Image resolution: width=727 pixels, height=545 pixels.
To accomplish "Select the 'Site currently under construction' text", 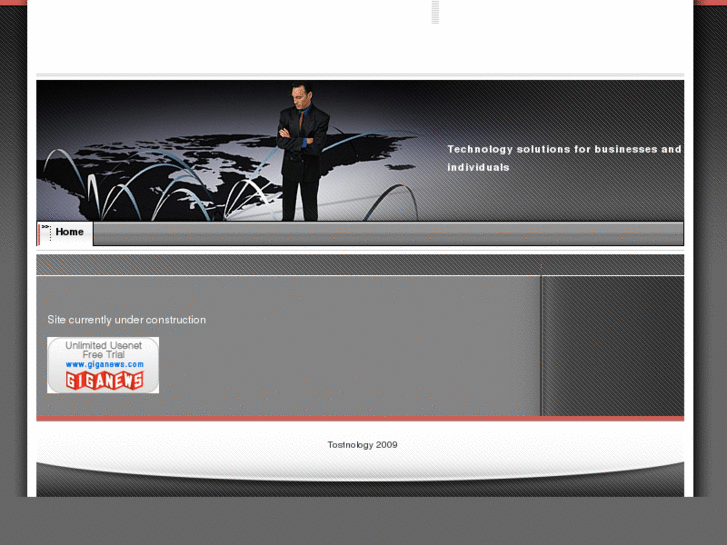I will 127,320.
